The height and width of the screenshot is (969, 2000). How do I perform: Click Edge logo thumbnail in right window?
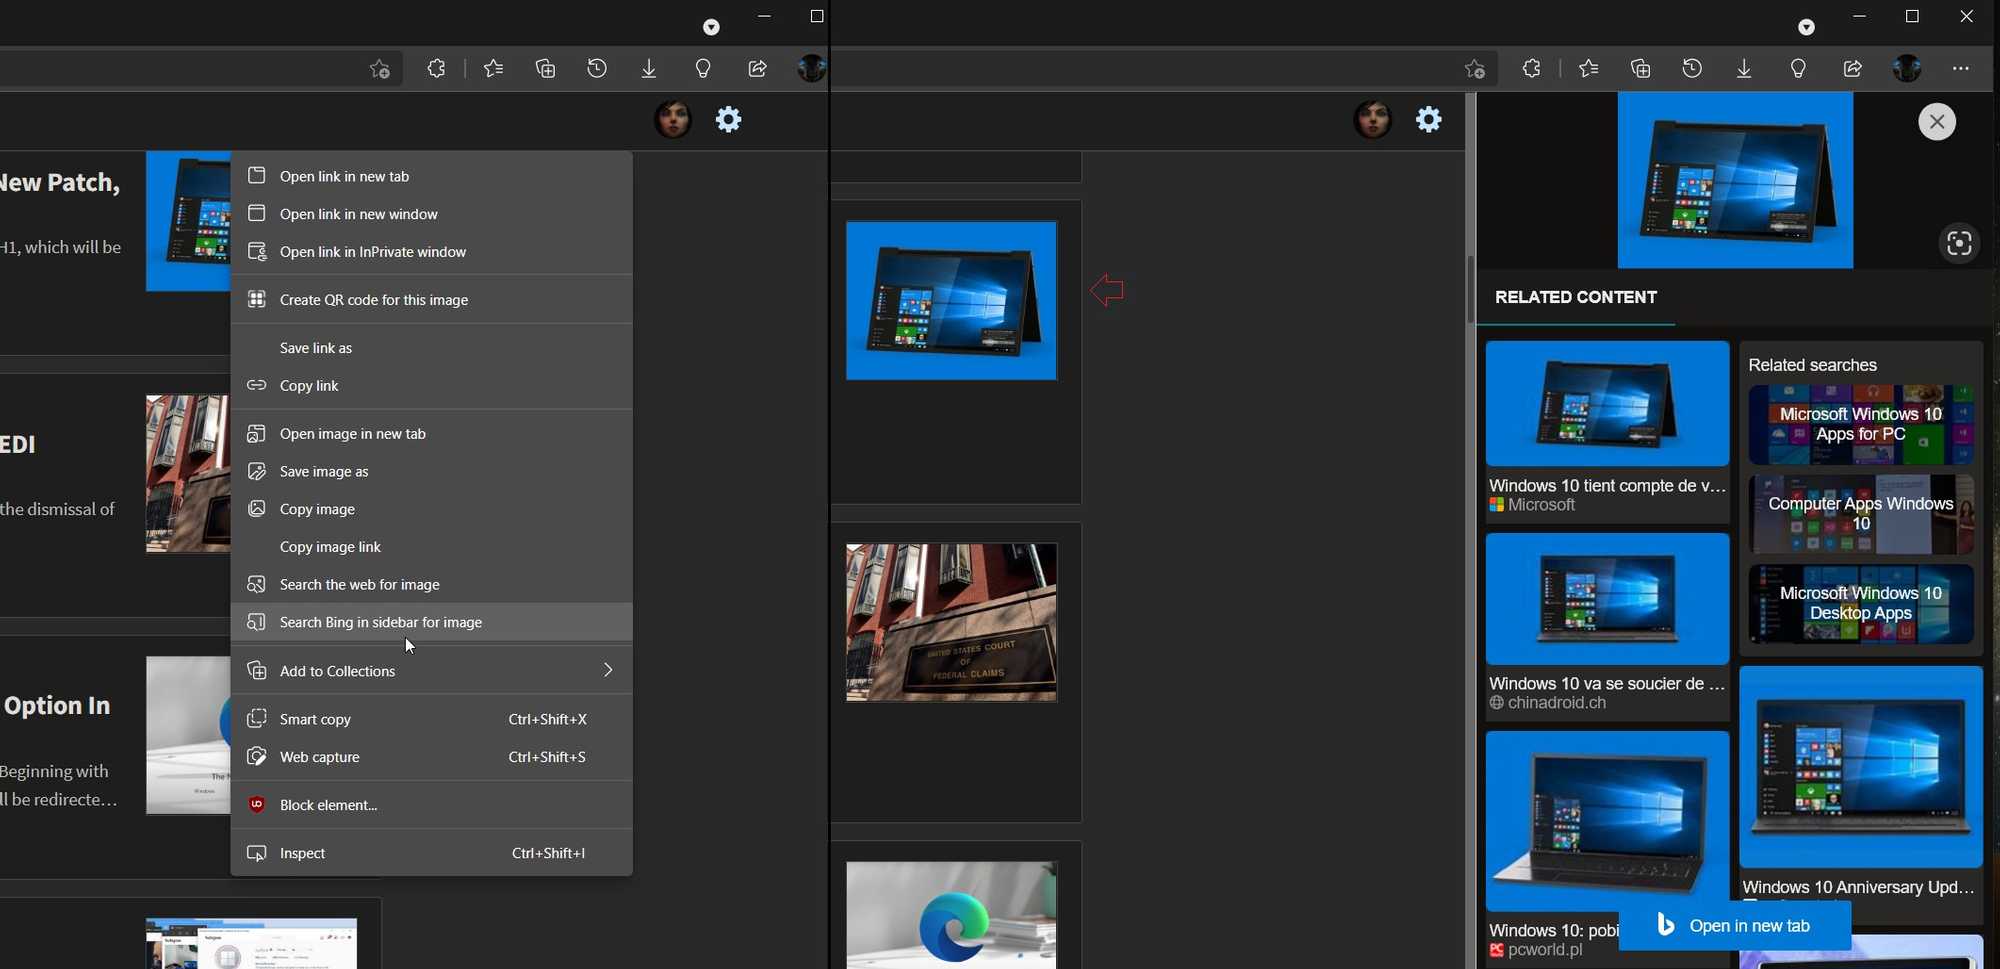click(952, 915)
